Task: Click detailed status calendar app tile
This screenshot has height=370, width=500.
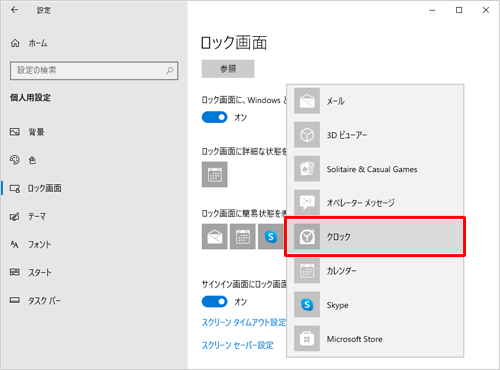Action: point(215,174)
